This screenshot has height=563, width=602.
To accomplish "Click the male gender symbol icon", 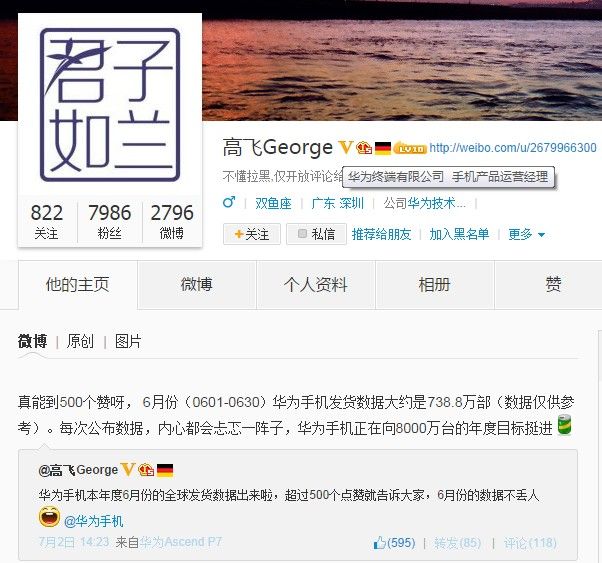I will tap(229, 202).
